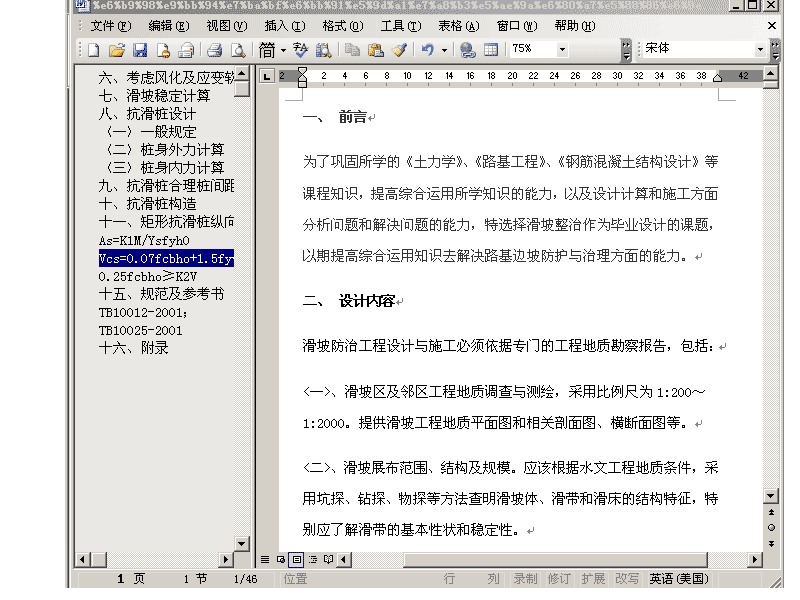Undo the last action
This screenshot has width=800, height=600.
428,50
